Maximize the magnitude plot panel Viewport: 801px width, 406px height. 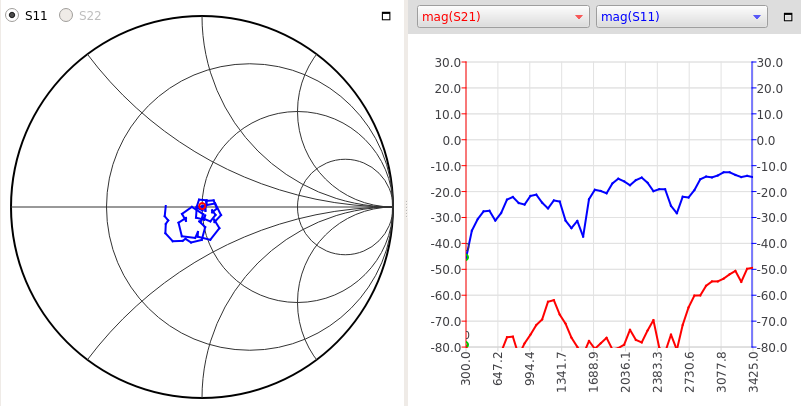tap(788, 16)
